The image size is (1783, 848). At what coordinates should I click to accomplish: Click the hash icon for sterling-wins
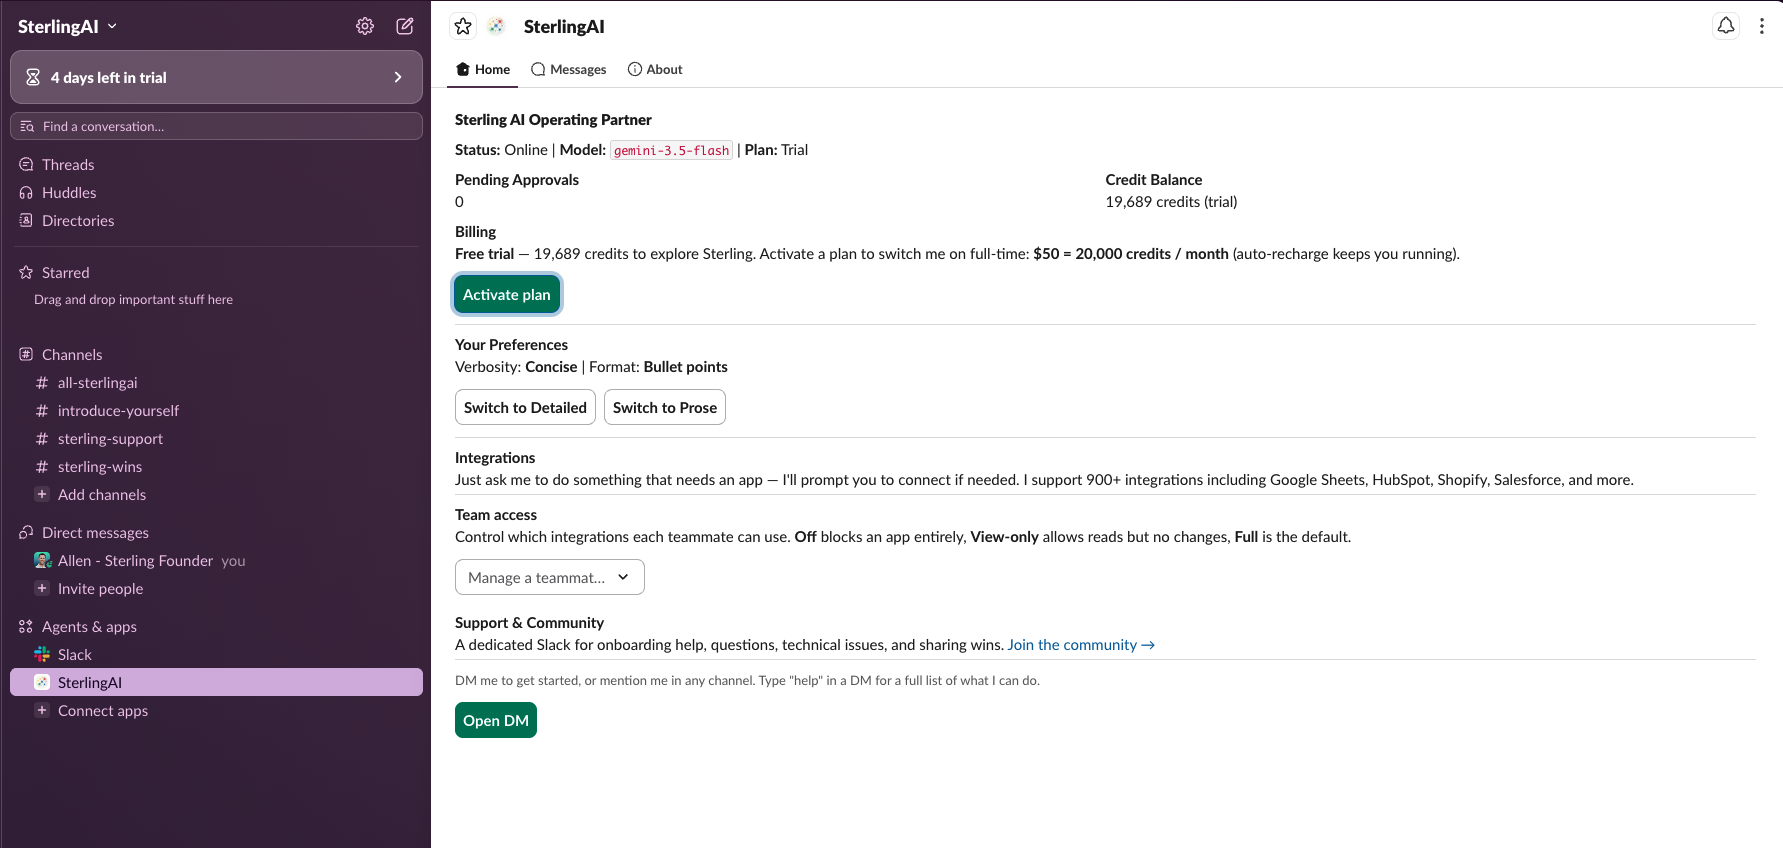tap(42, 466)
